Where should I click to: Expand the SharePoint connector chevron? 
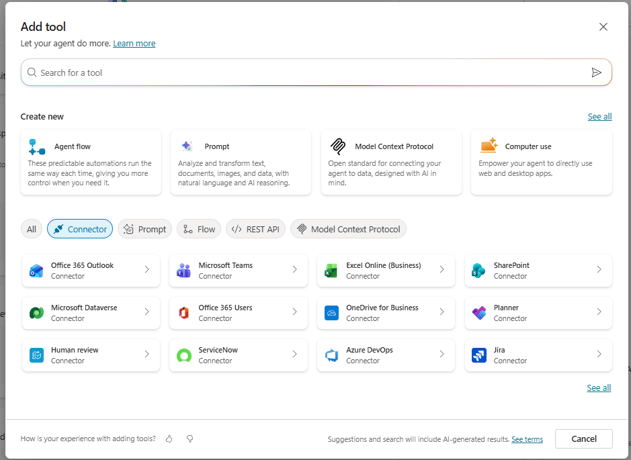599,270
